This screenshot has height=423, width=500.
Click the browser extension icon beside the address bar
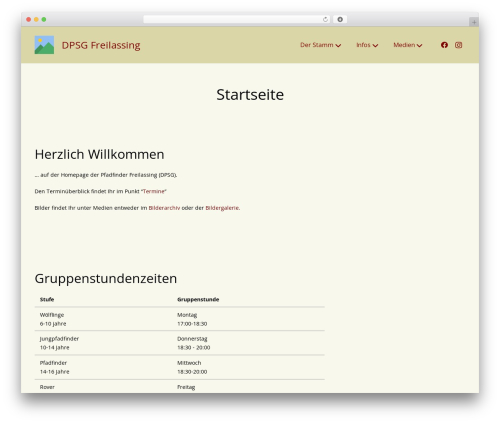pos(340,19)
